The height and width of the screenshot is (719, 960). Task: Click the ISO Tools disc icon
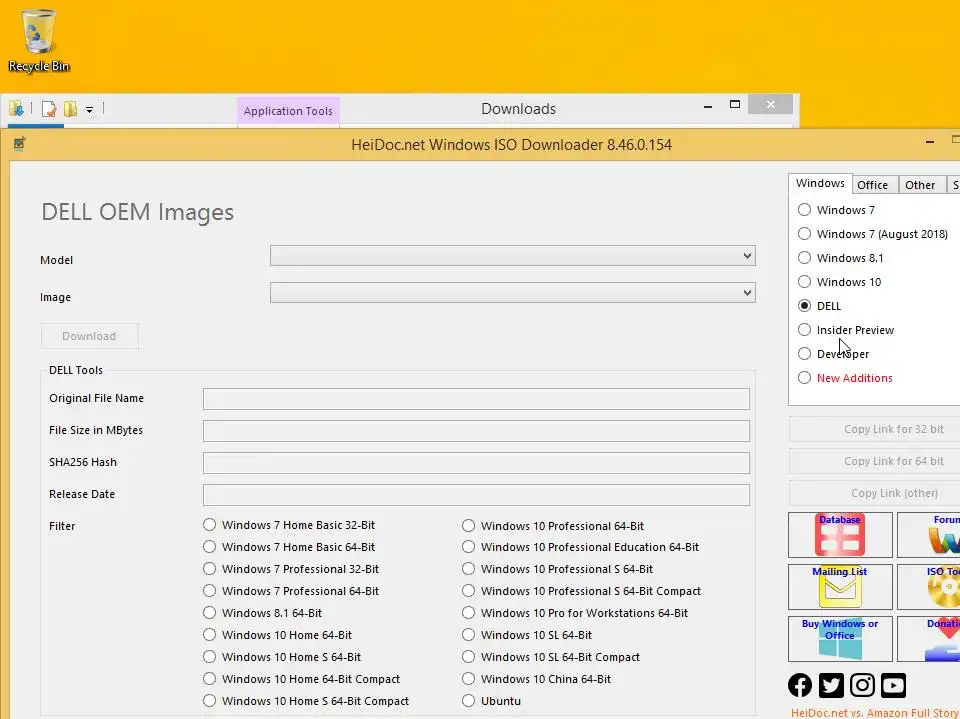point(929,587)
